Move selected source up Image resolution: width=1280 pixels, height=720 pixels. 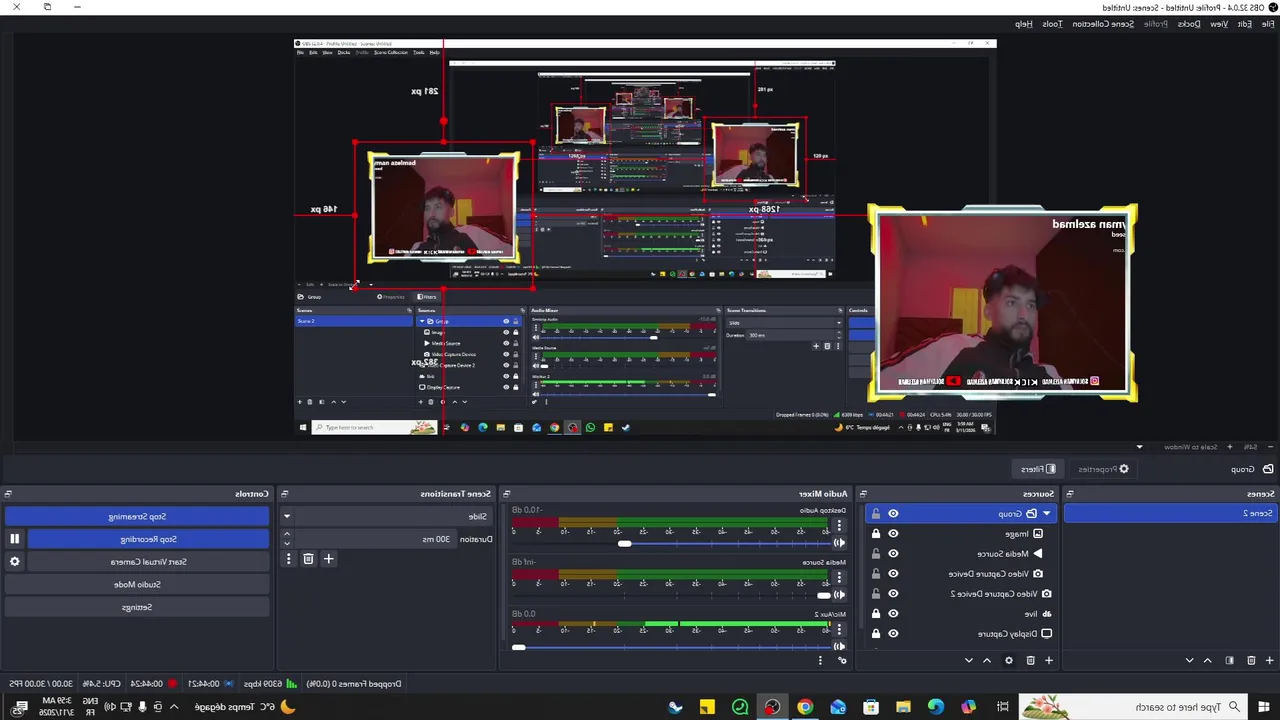[x=987, y=660]
